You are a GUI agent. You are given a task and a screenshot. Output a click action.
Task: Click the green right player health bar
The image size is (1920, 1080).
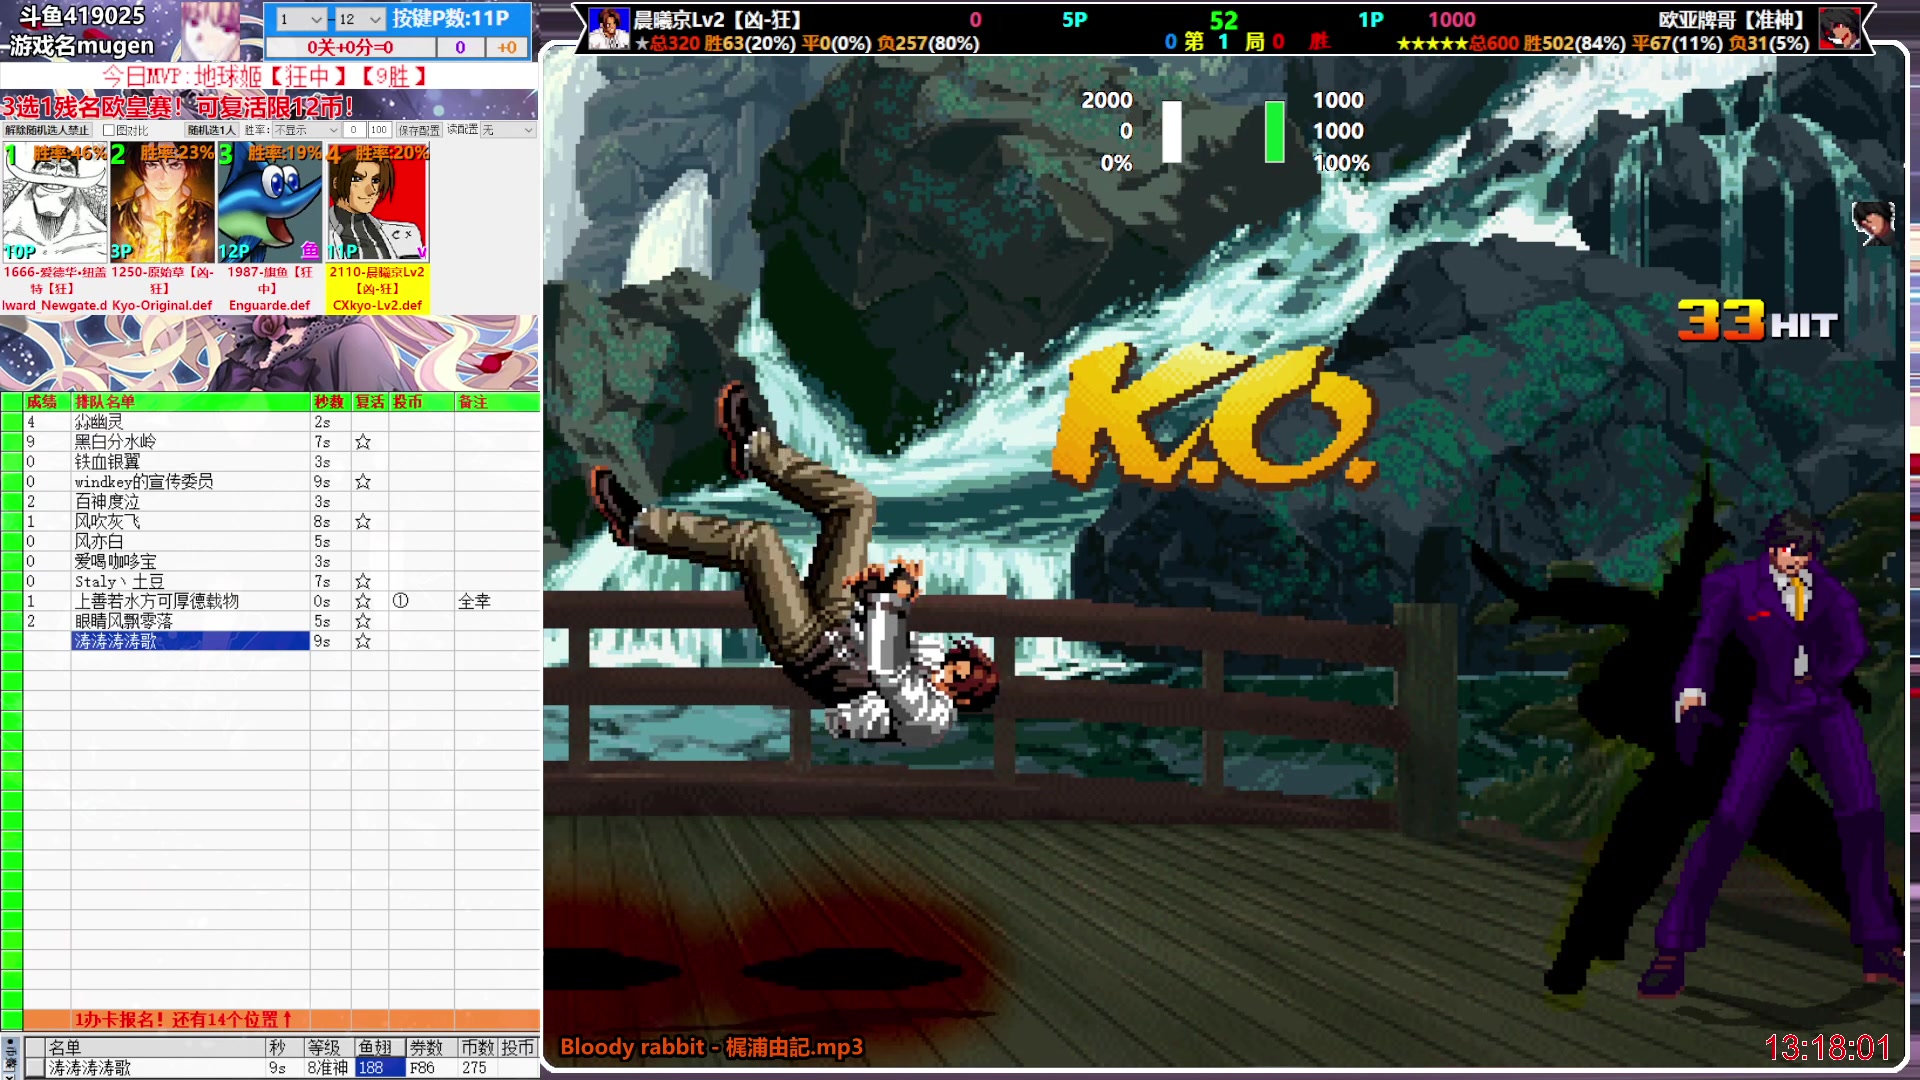pyautogui.click(x=1274, y=131)
